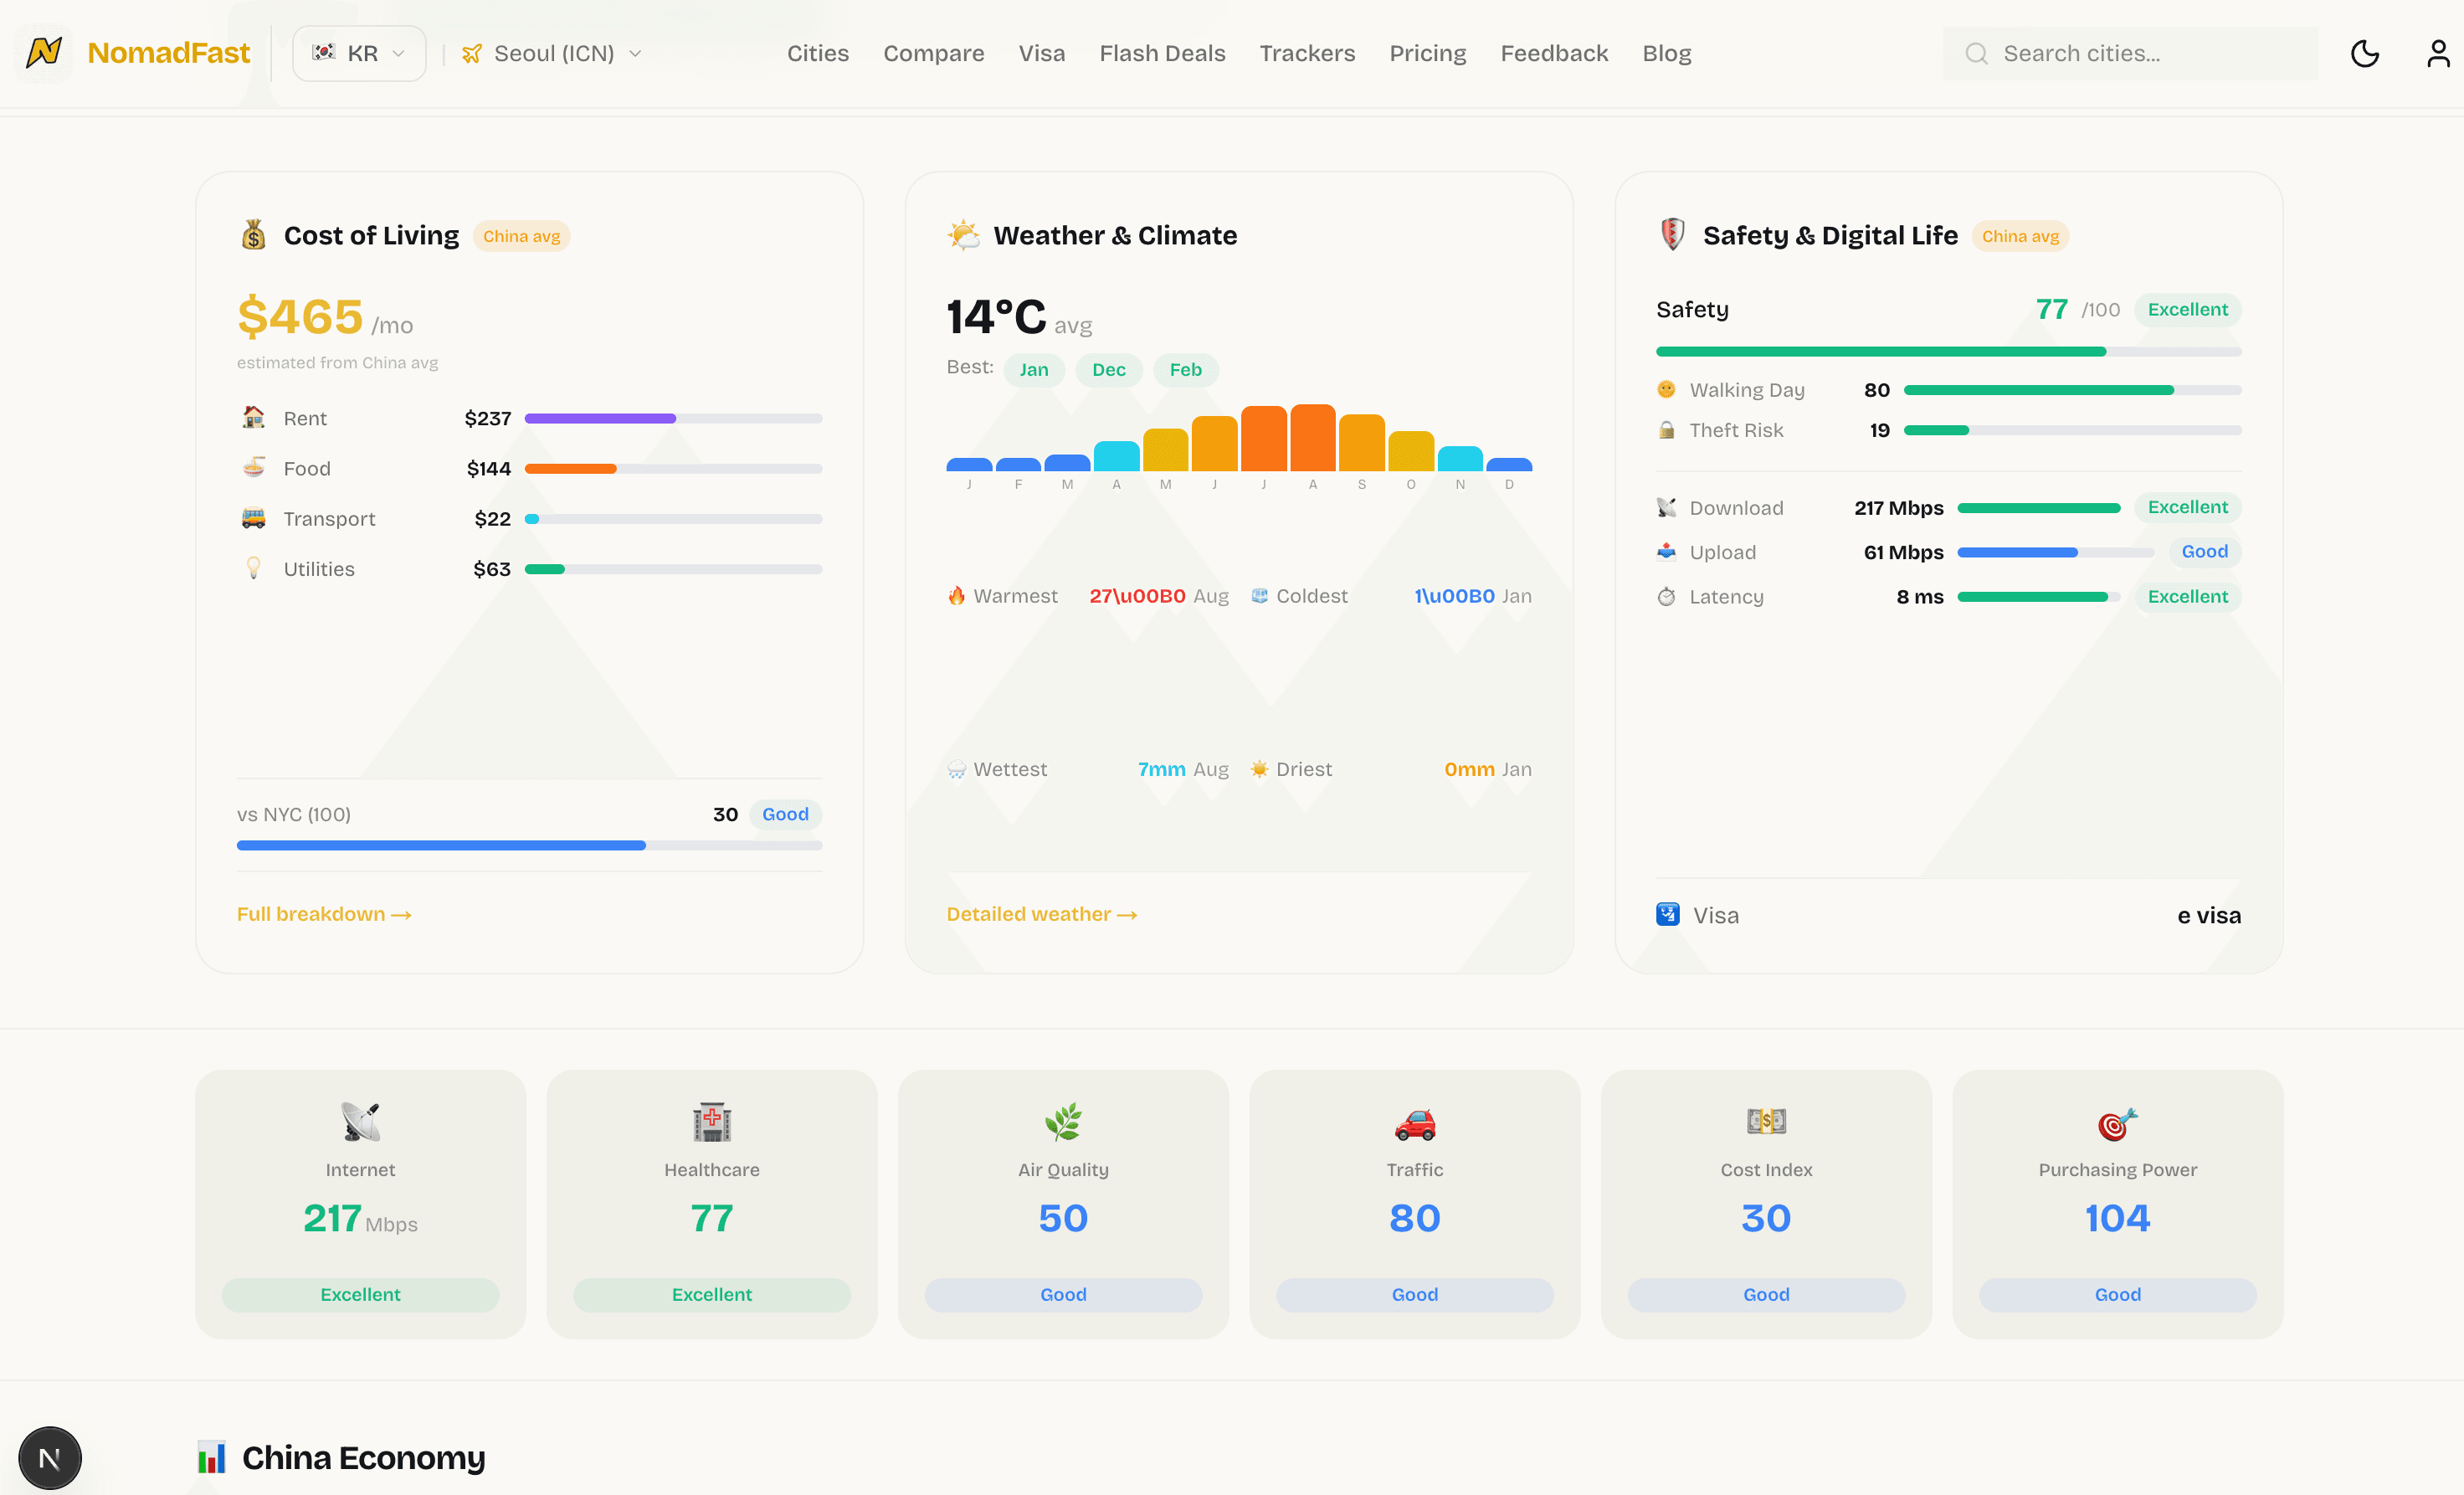Click the Internet satellite dish icon
This screenshot has height=1495, width=2464.
360,1122
